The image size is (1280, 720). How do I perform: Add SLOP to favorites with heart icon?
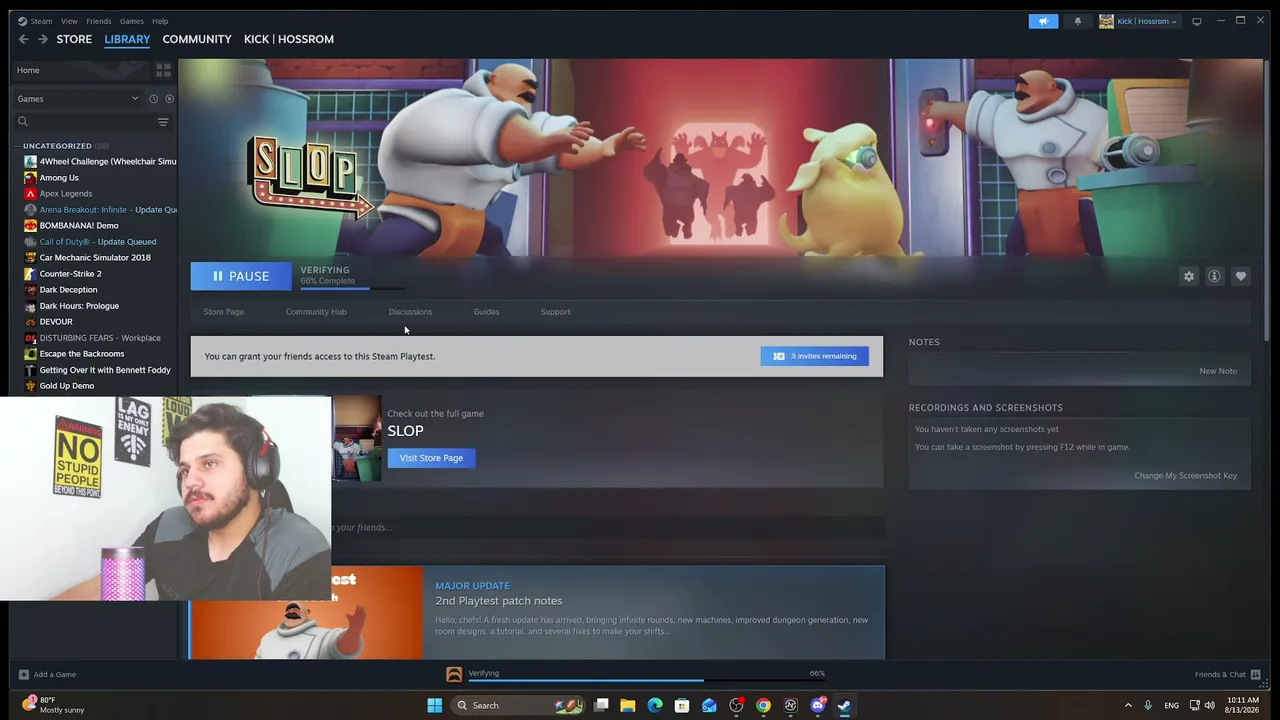coord(1240,276)
